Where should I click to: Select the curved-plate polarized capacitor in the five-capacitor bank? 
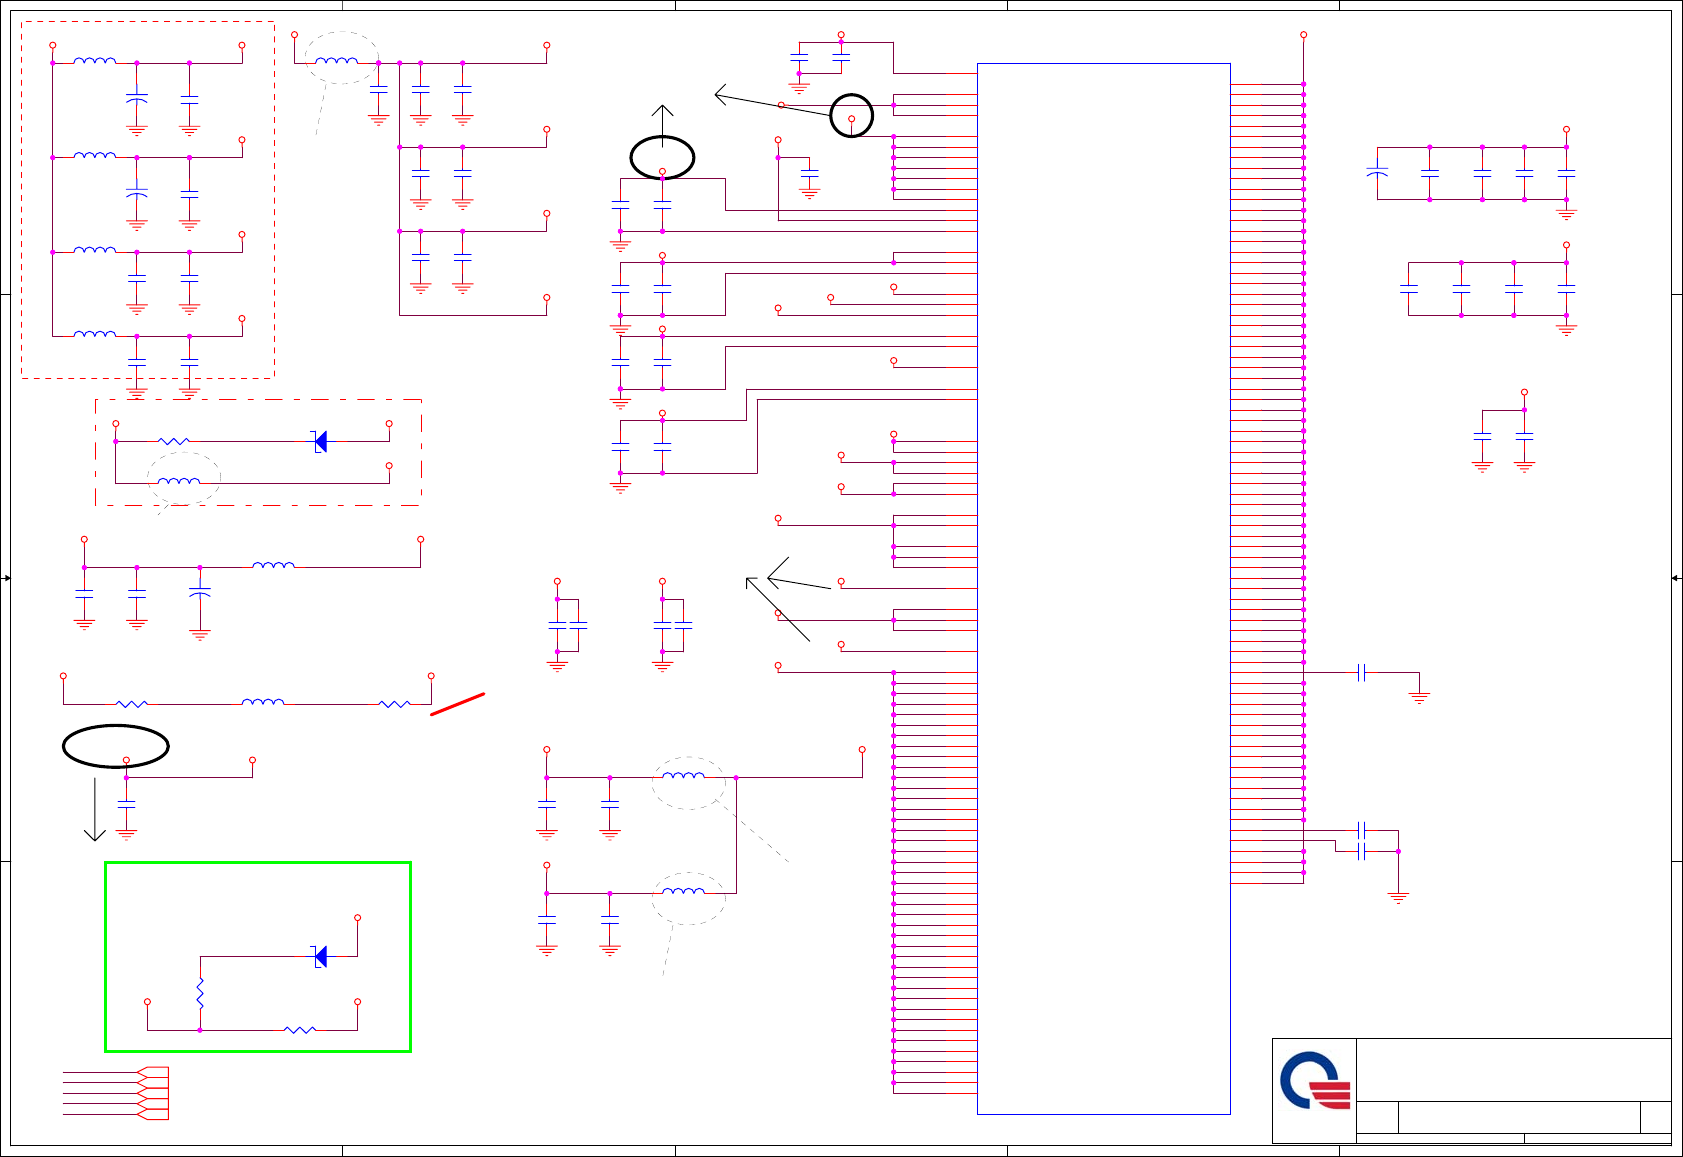pos(1377,173)
